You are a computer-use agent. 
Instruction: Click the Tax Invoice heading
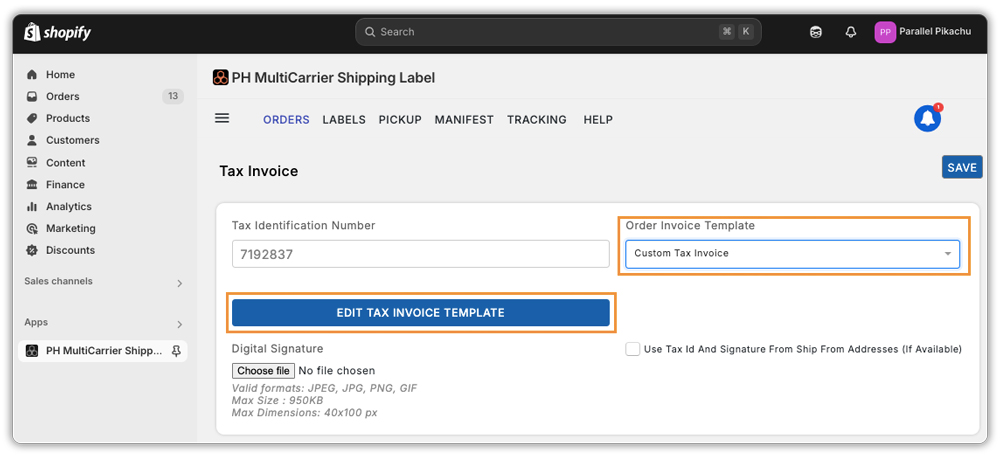coord(258,171)
